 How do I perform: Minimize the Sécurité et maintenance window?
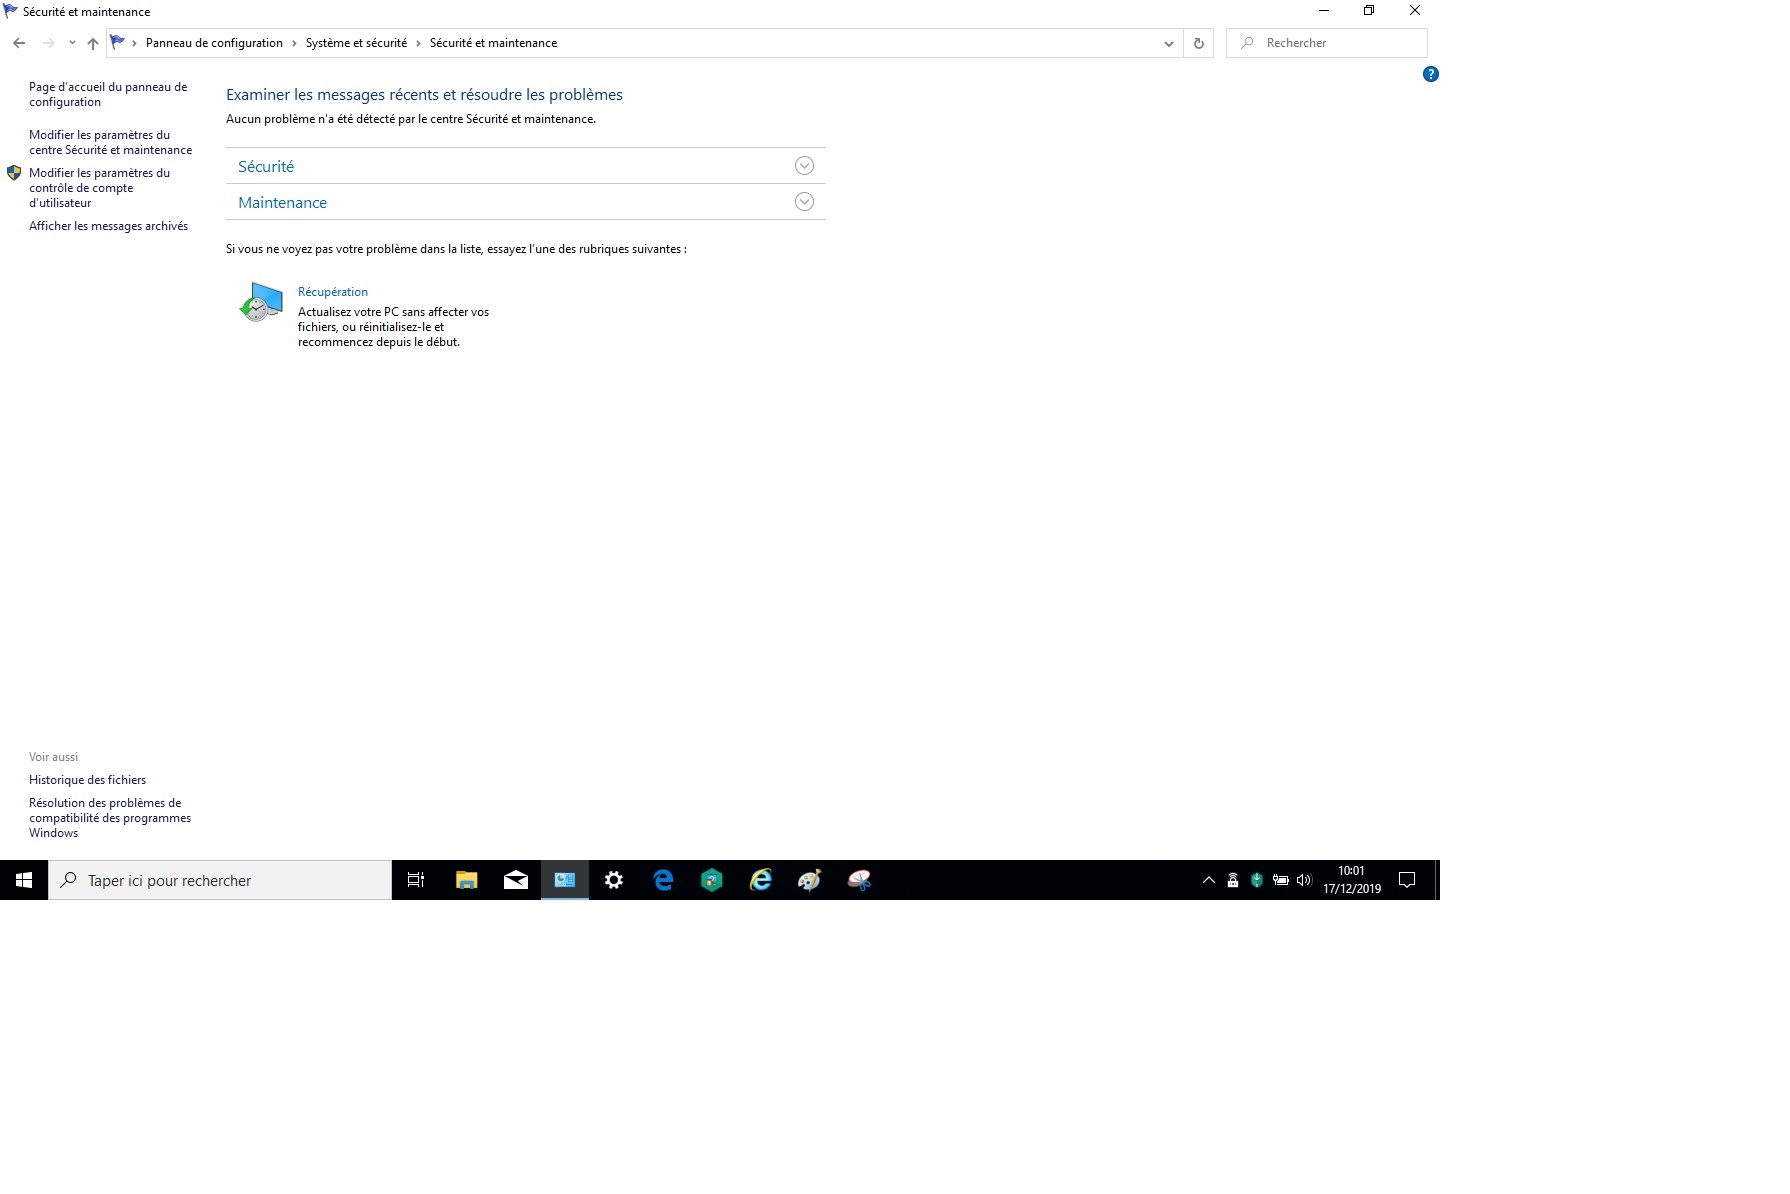[x=1324, y=11]
